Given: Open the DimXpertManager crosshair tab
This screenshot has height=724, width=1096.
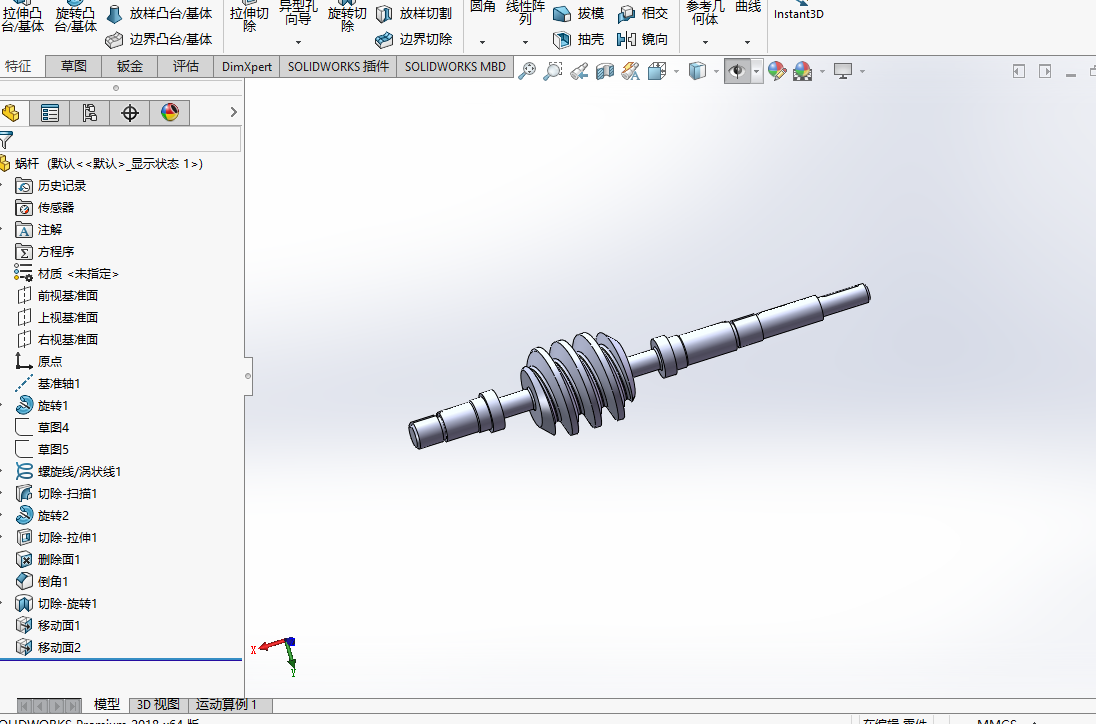Looking at the screenshot, I should 130,113.
